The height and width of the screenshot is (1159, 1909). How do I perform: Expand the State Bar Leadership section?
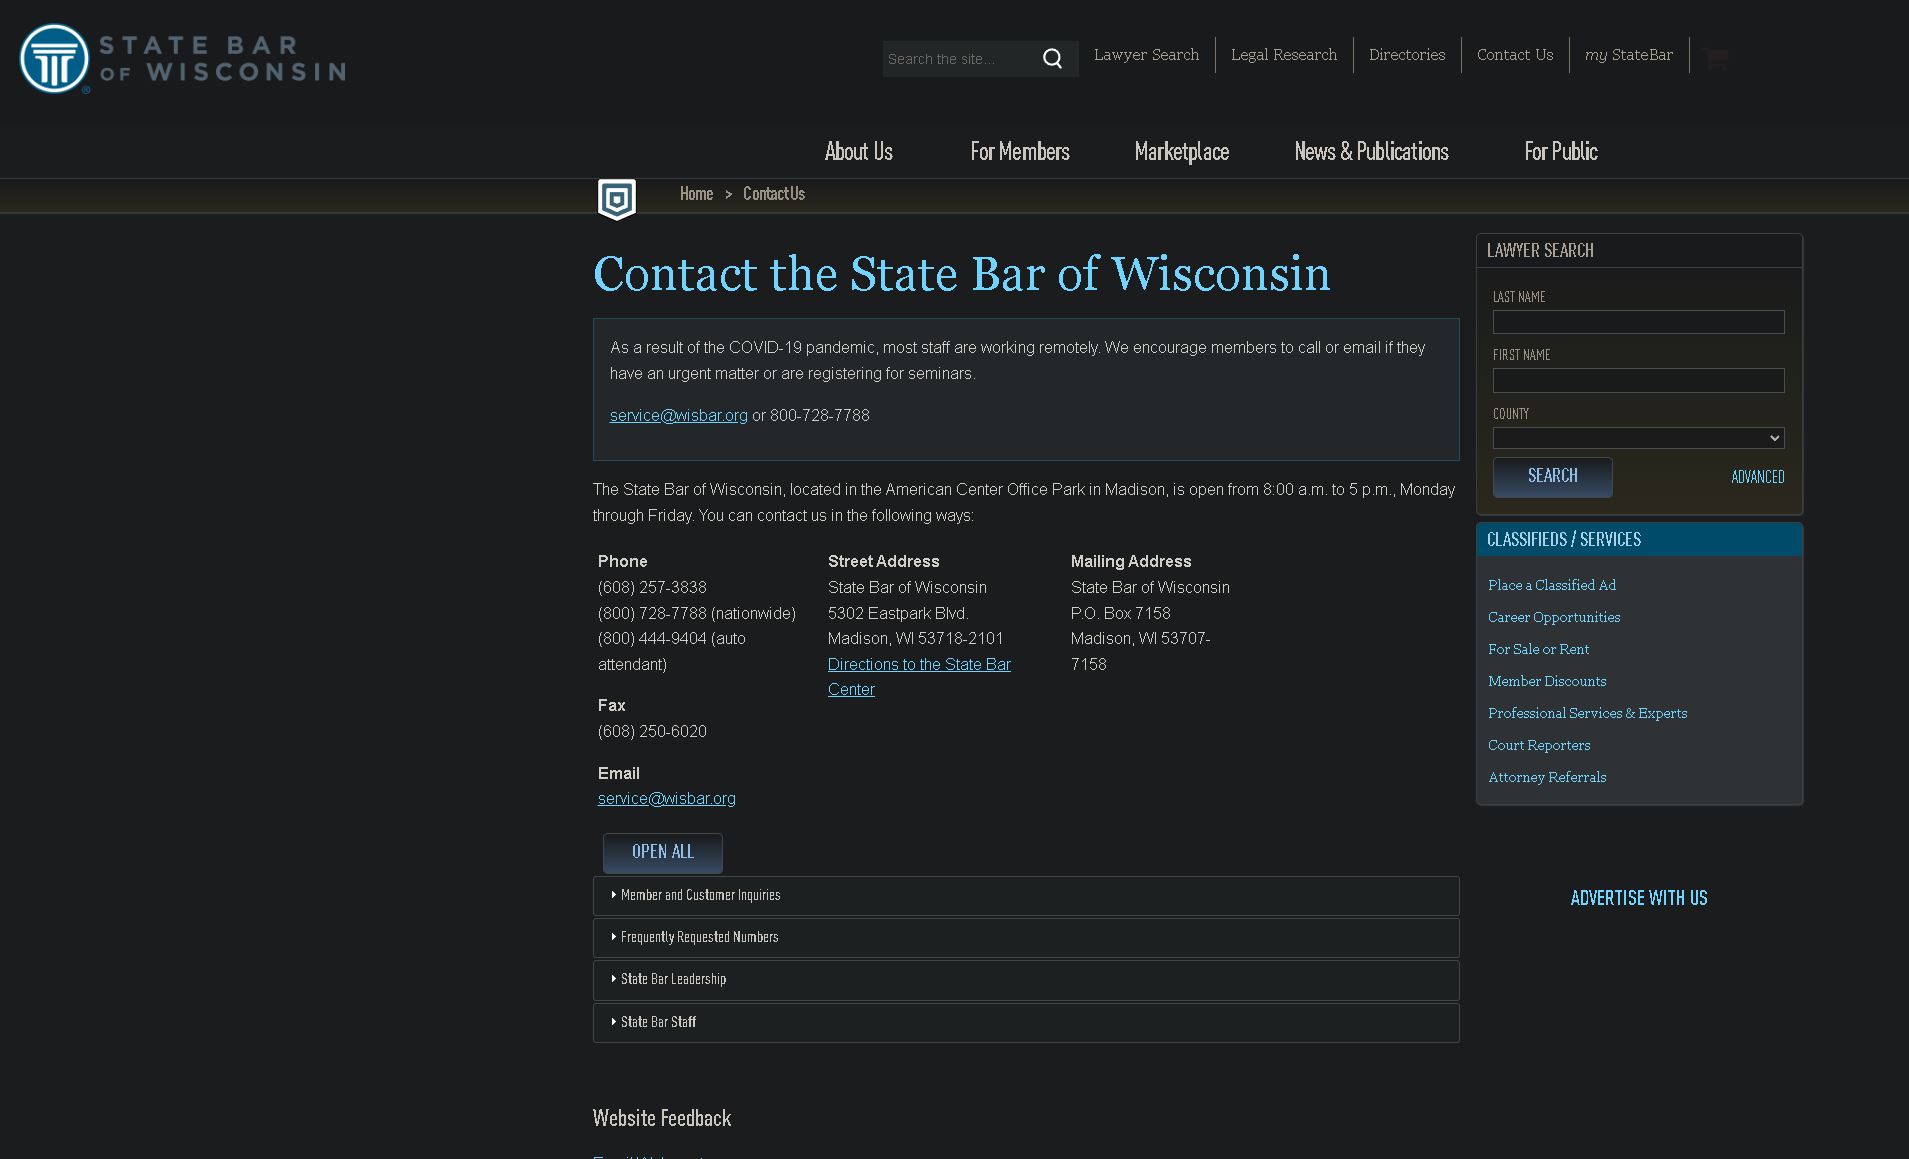[x=673, y=980]
